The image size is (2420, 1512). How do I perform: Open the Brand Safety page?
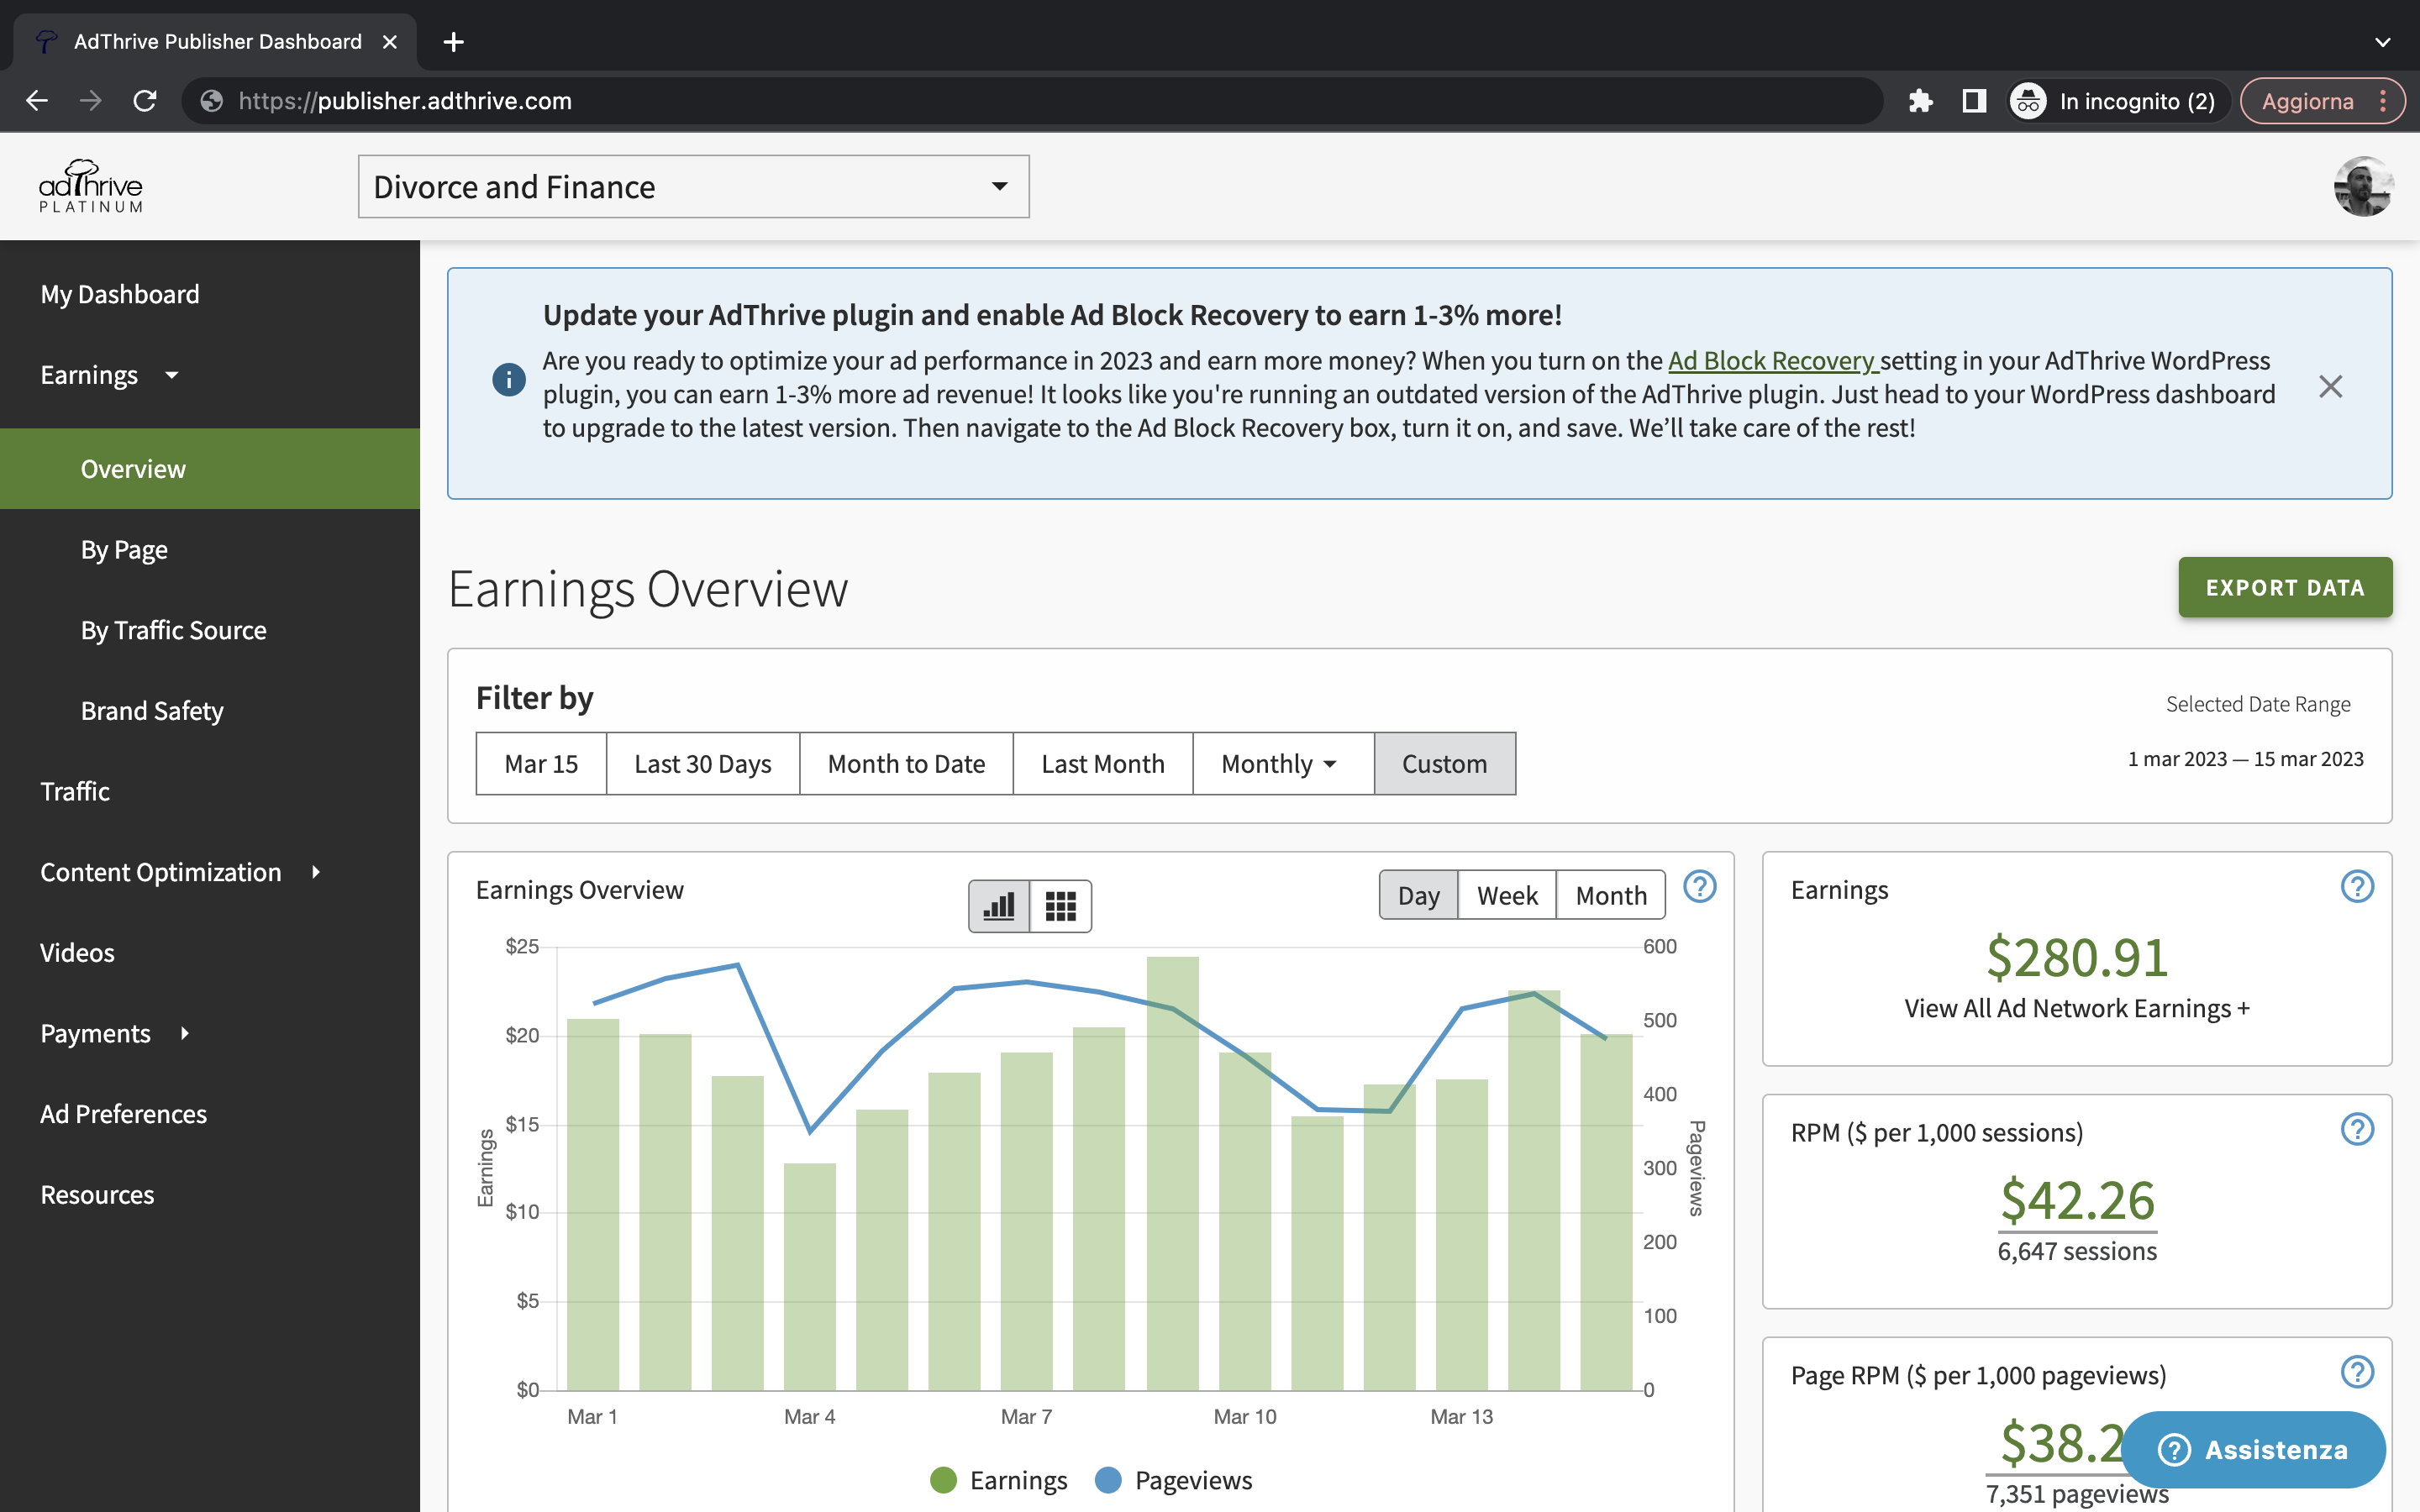[x=152, y=711]
